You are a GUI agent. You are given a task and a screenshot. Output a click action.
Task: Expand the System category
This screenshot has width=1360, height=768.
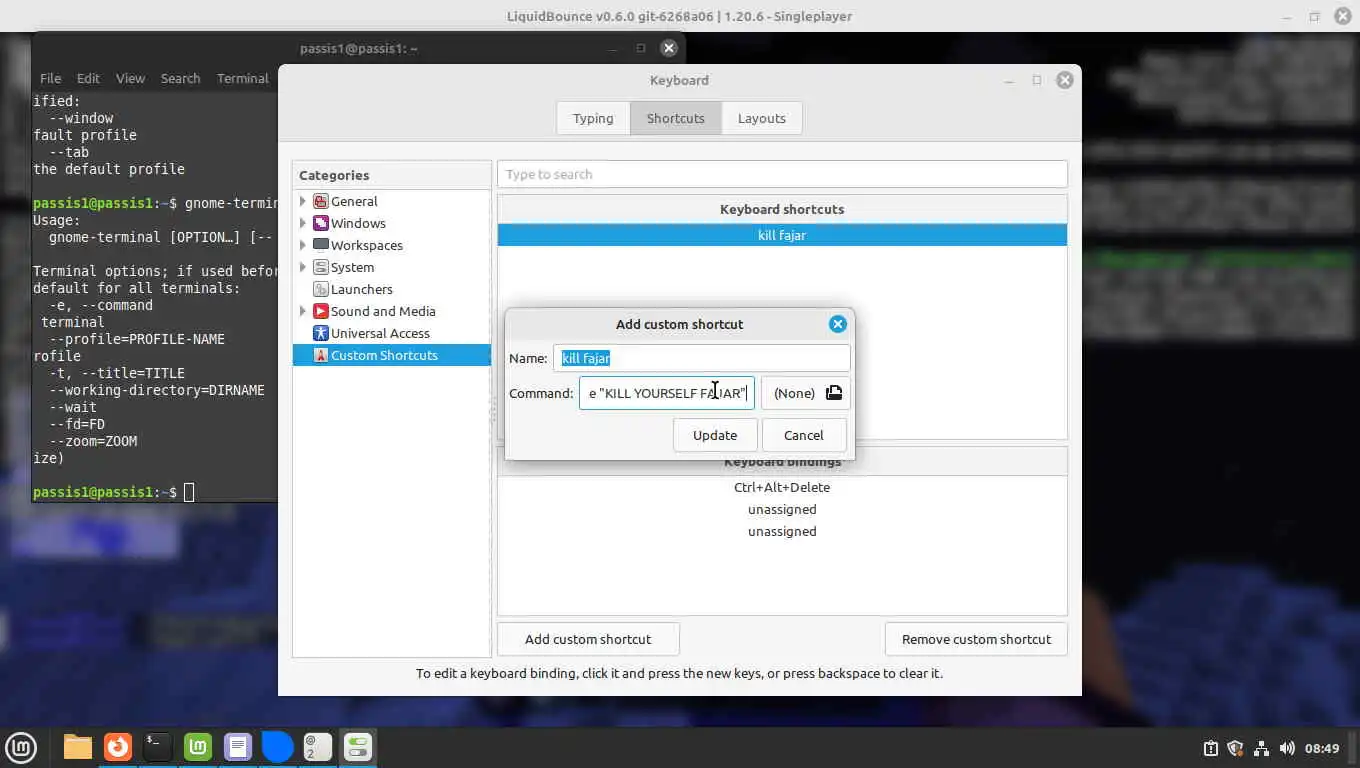[303, 267]
